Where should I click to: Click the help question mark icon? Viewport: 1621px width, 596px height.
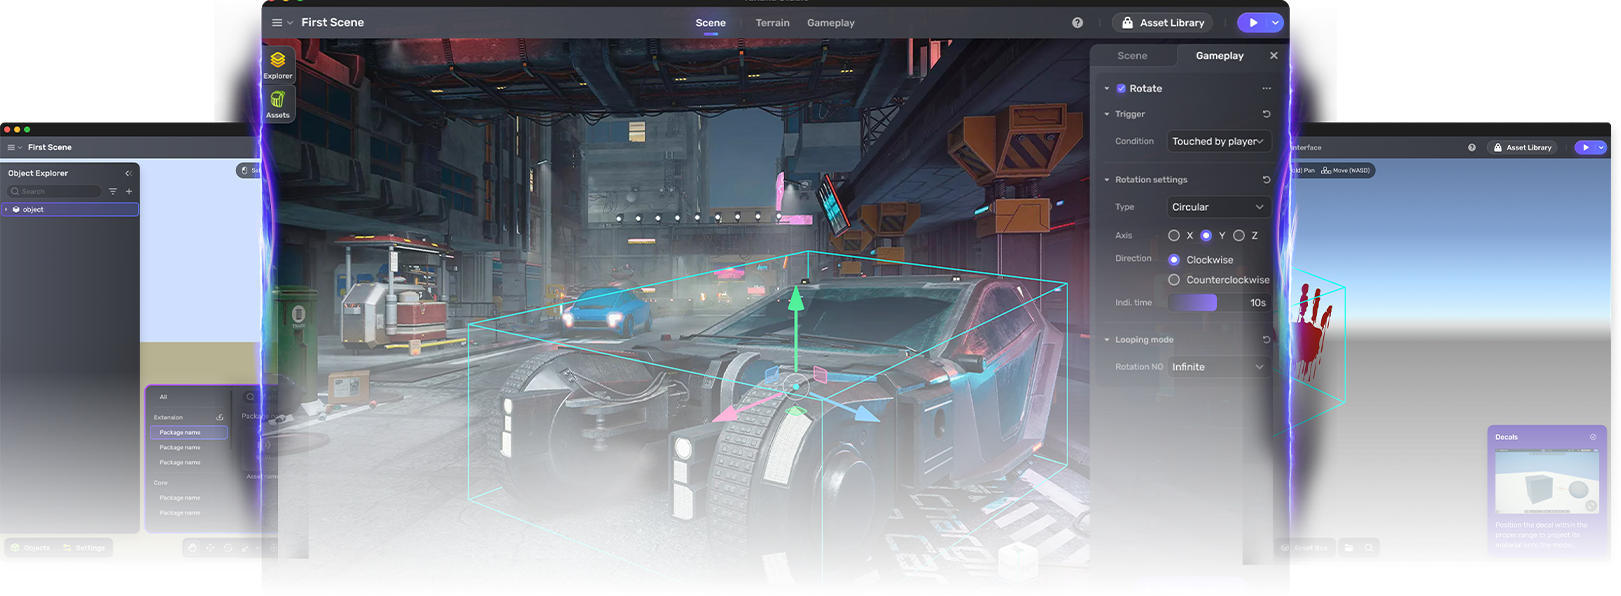[1077, 23]
